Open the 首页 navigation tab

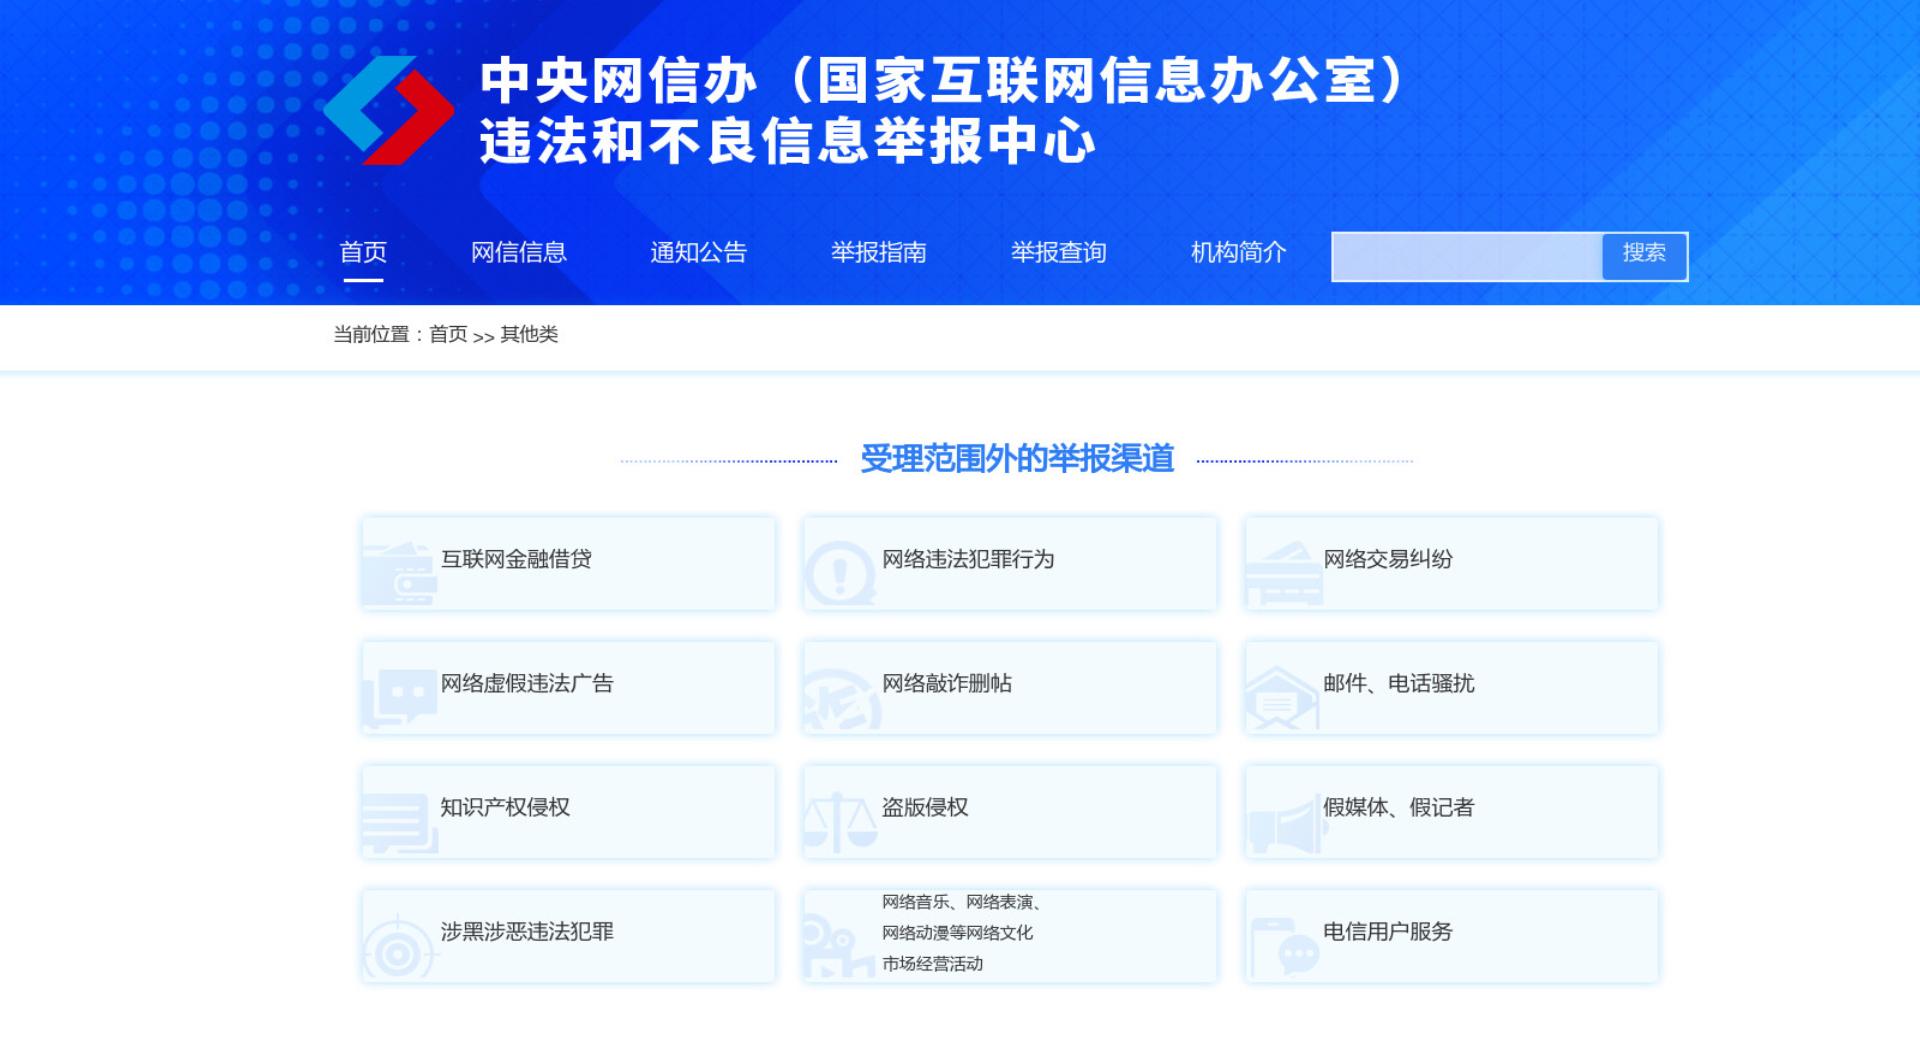[363, 252]
